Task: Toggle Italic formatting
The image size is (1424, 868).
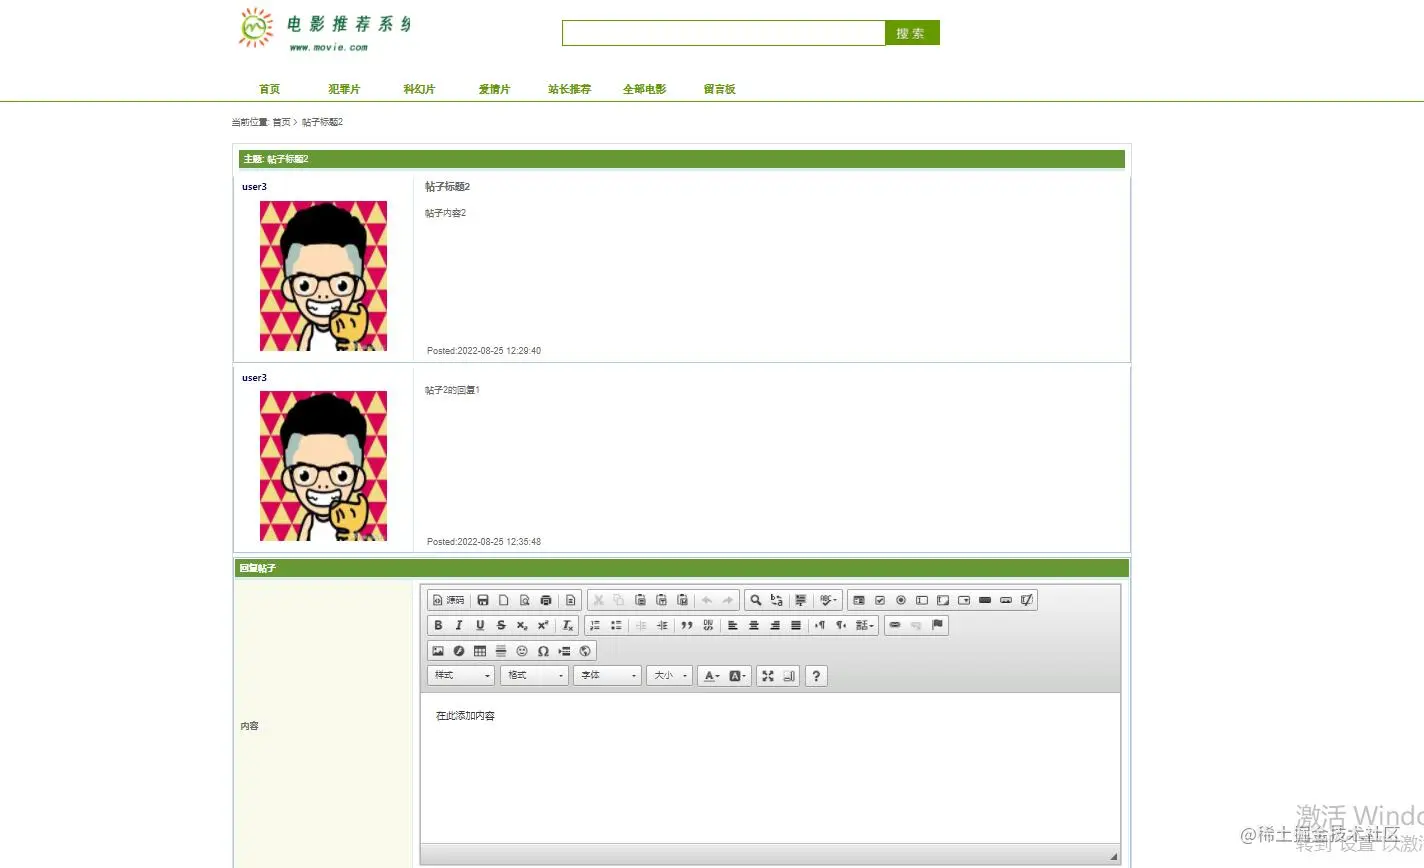Action: click(x=459, y=625)
